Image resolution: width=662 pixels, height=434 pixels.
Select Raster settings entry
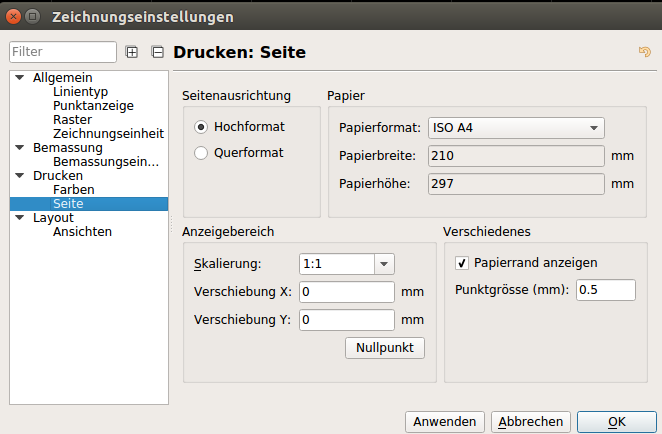72,119
